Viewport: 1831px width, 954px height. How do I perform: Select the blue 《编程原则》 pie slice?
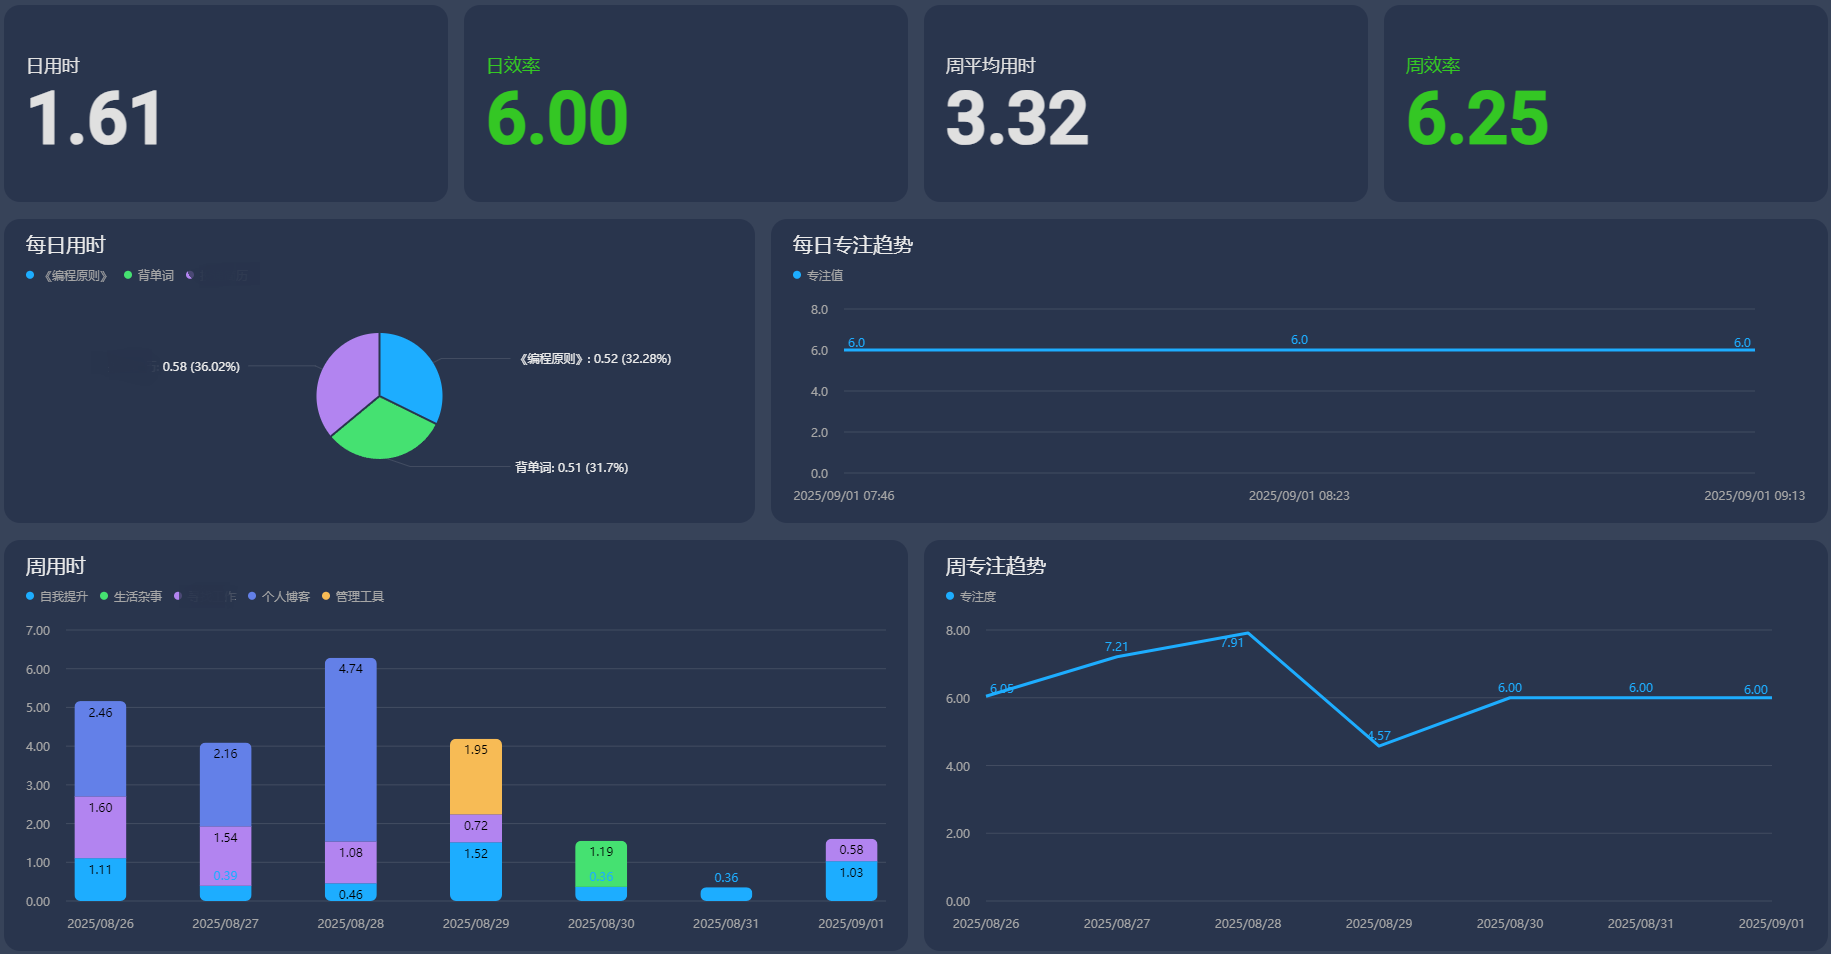pos(408,372)
